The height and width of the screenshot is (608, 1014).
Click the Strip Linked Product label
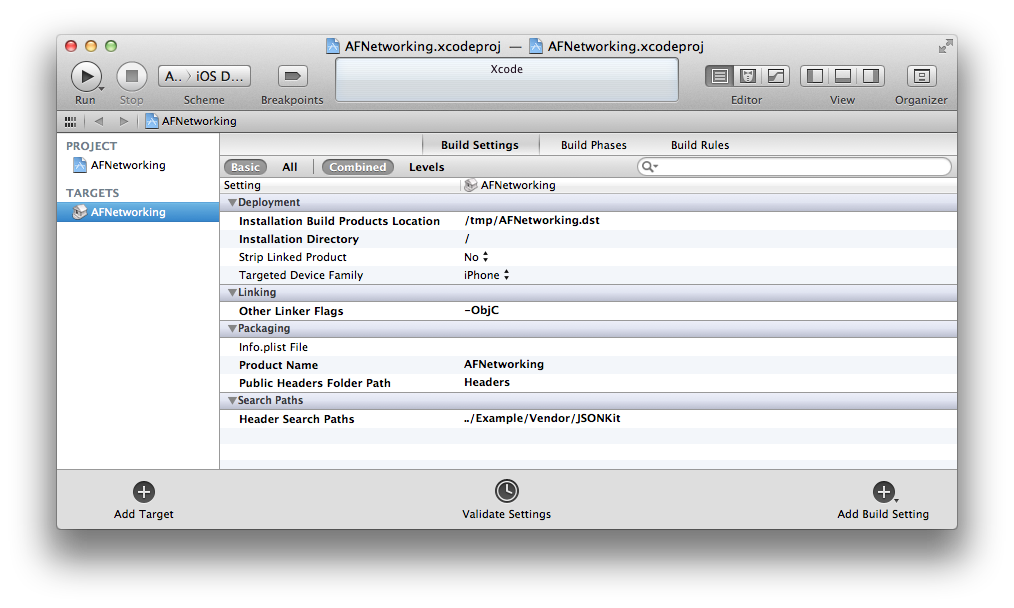click(292, 257)
